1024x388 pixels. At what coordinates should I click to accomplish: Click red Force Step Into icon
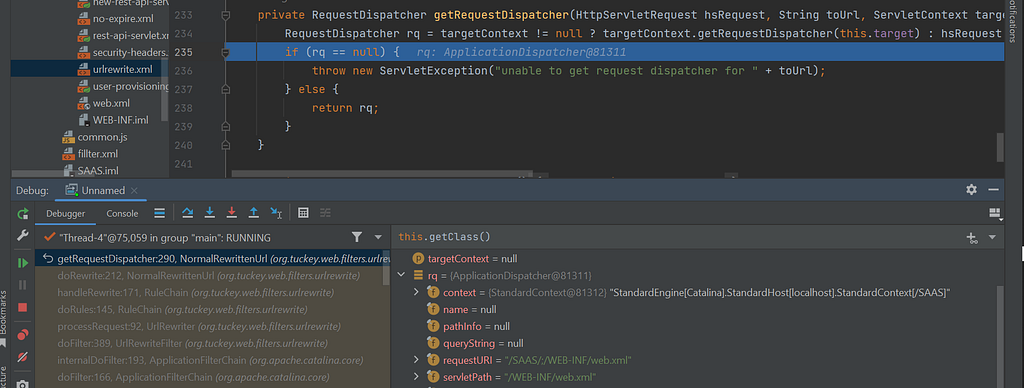[231, 213]
